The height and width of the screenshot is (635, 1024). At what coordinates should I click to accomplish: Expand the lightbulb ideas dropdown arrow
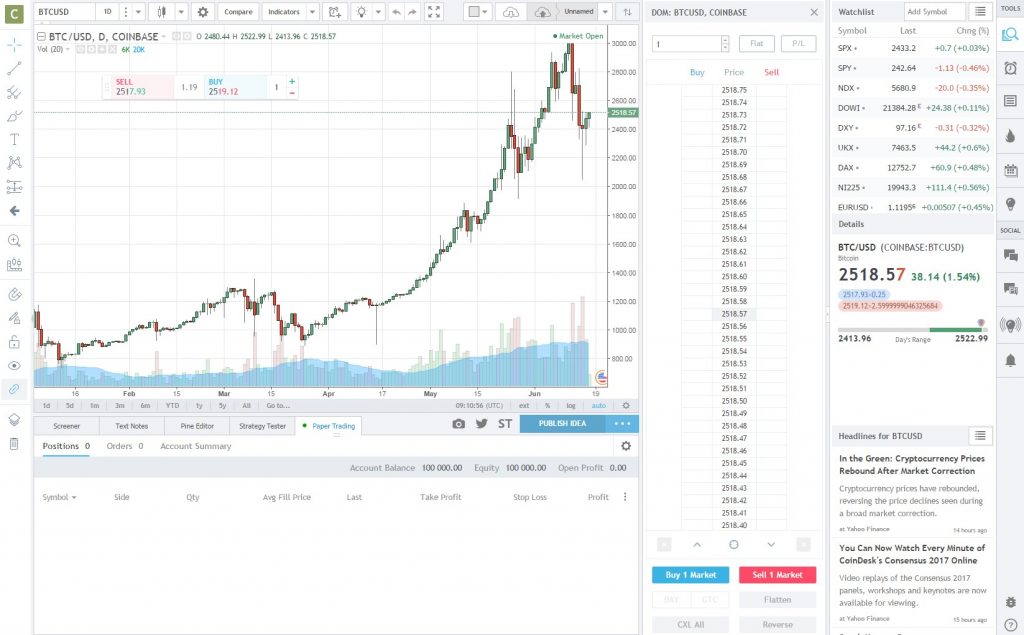tap(378, 12)
